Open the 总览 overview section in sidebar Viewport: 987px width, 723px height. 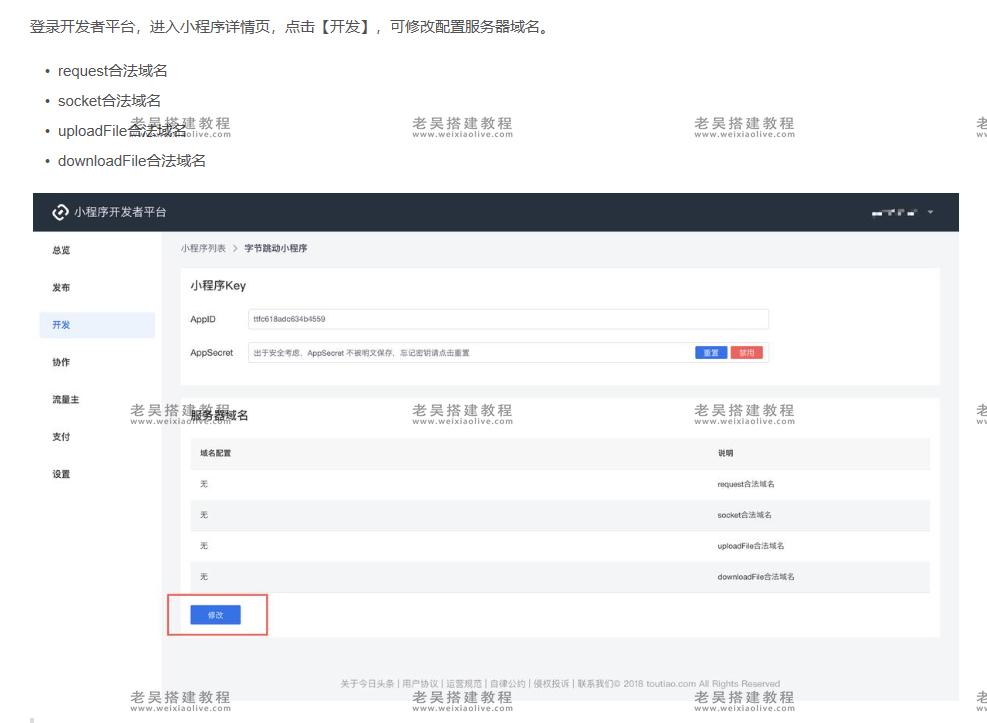(x=61, y=250)
